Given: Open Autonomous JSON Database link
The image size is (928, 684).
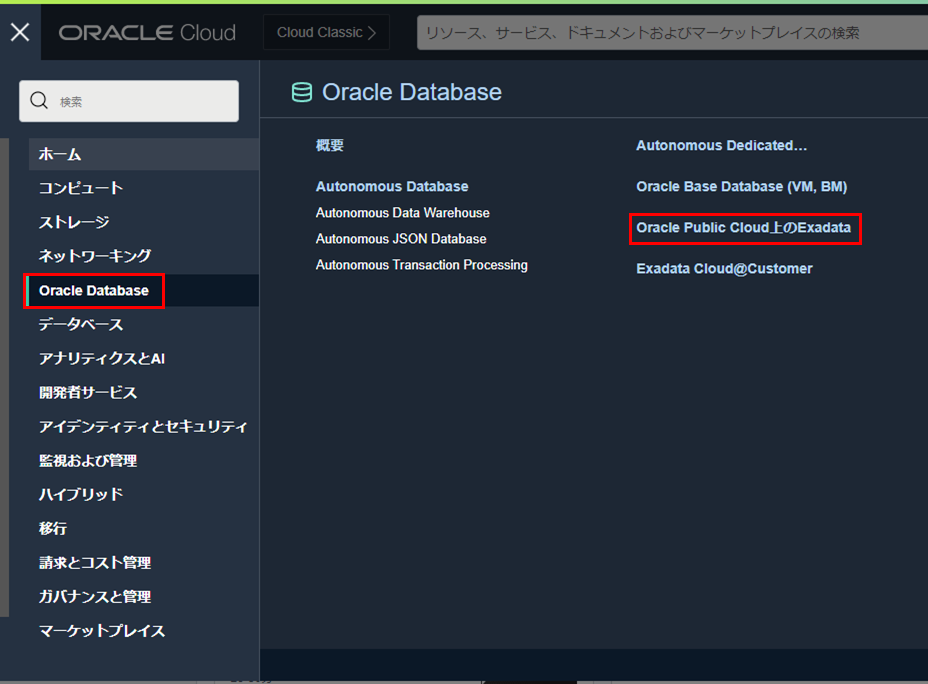Looking at the screenshot, I should coord(401,239).
